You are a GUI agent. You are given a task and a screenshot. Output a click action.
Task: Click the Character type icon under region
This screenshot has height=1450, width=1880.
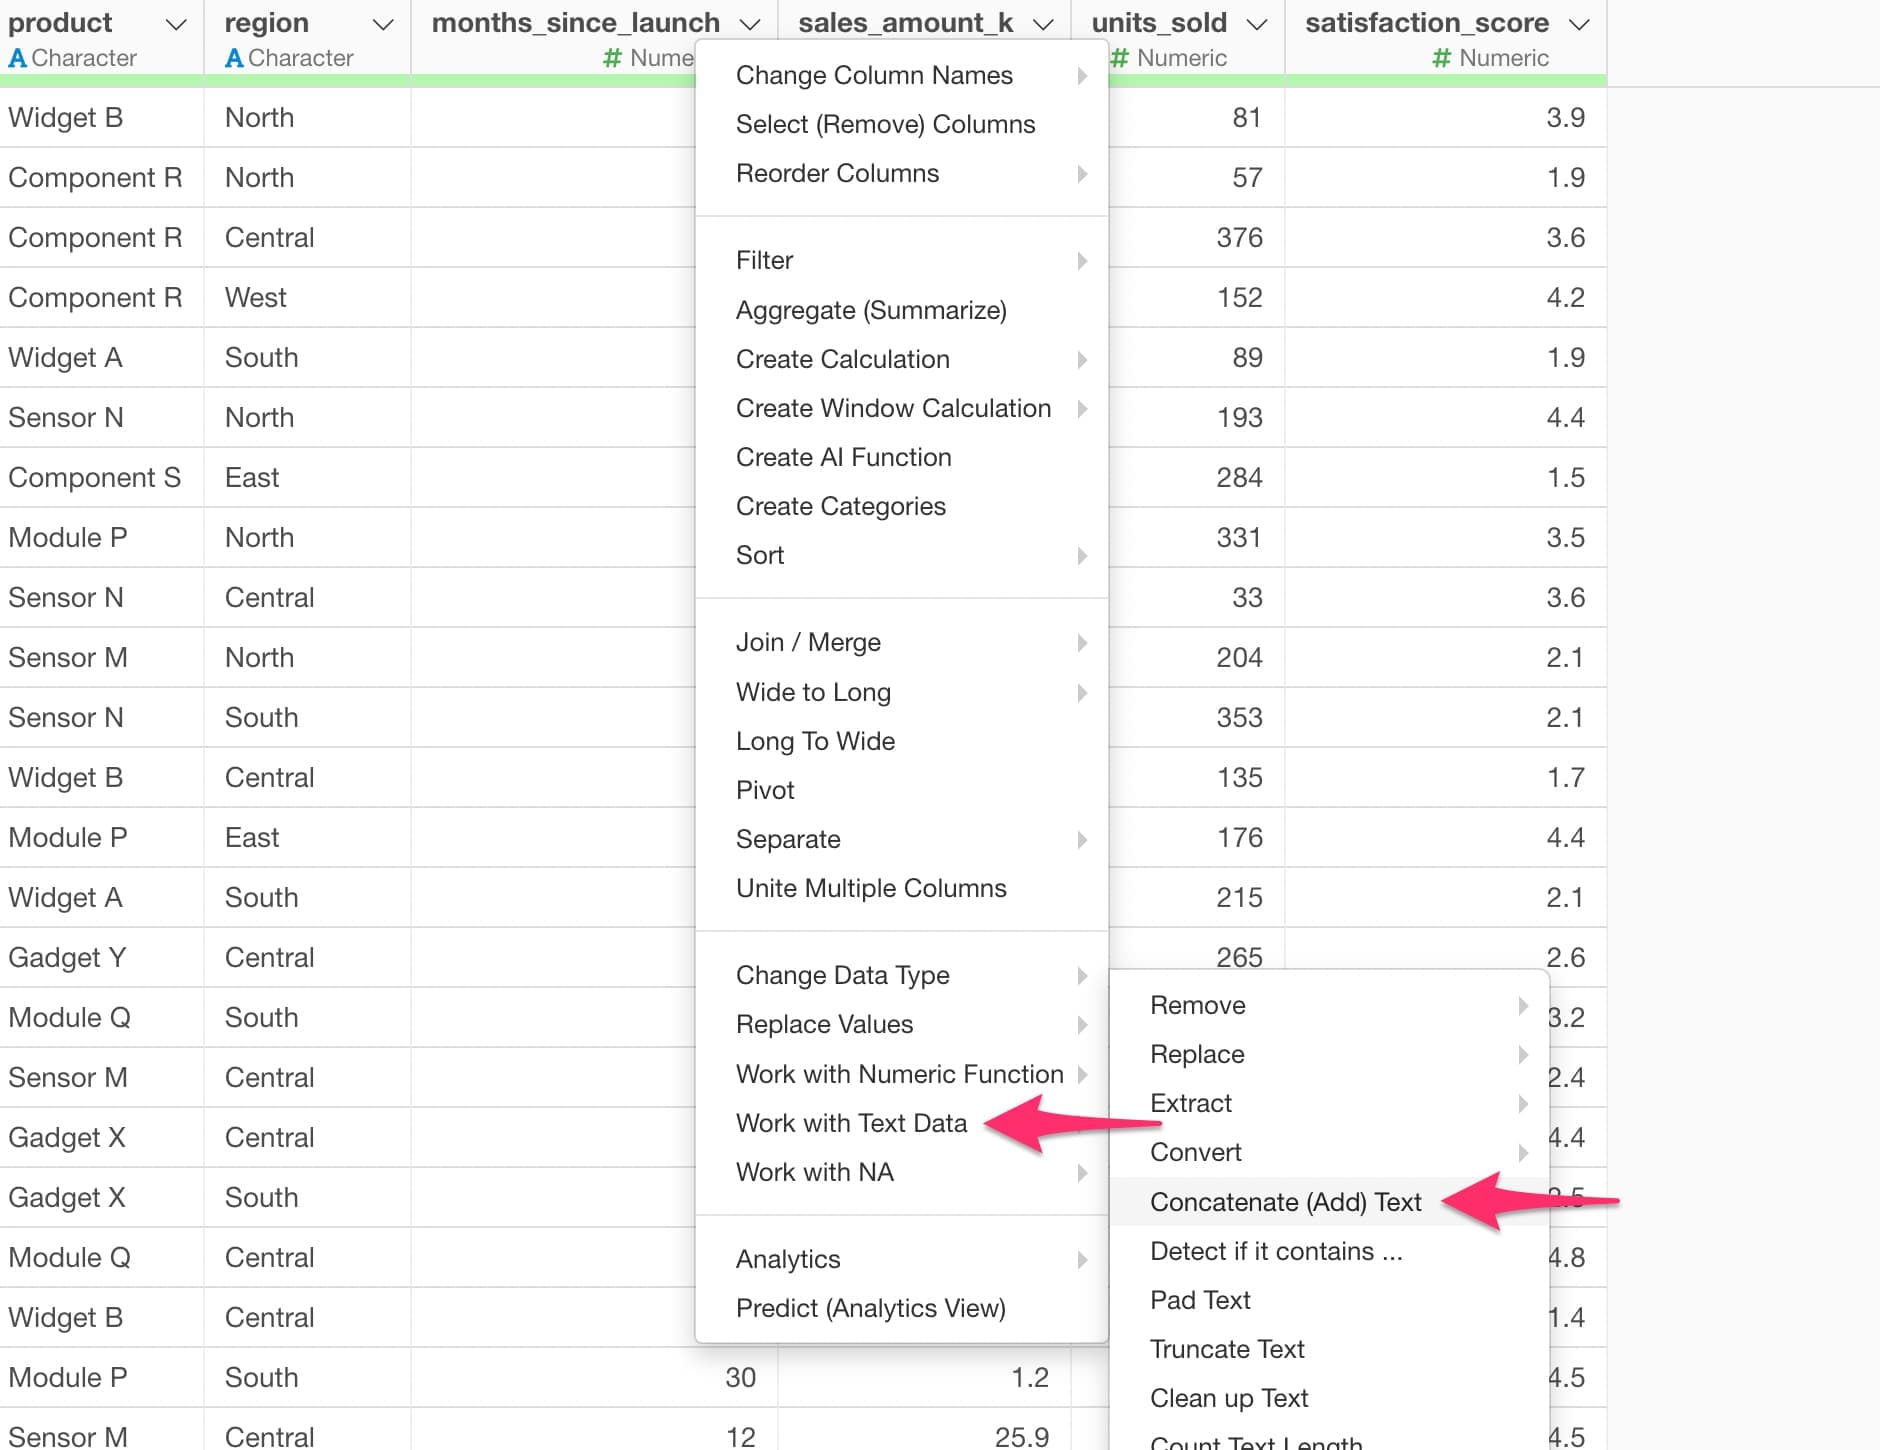click(234, 58)
